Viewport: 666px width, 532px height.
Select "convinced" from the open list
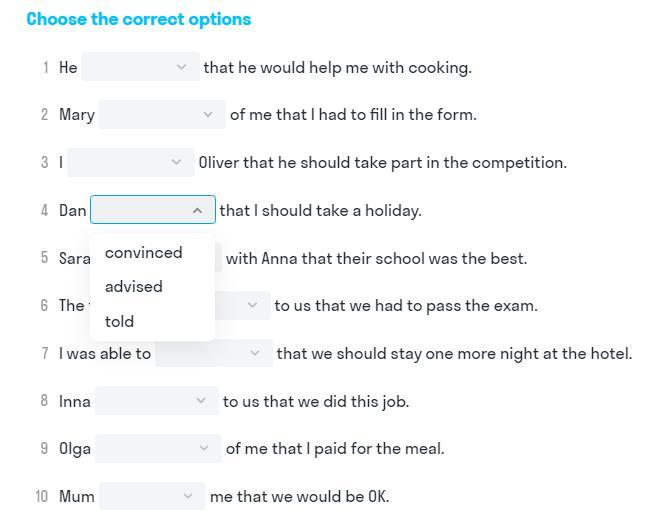point(144,252)
